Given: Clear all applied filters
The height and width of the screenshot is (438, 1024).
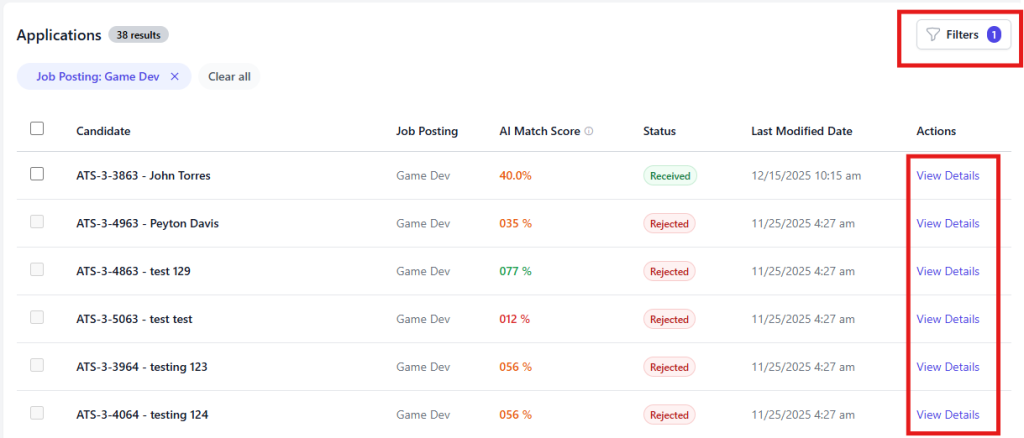Looking at the screenshot, I should (229, 76).
